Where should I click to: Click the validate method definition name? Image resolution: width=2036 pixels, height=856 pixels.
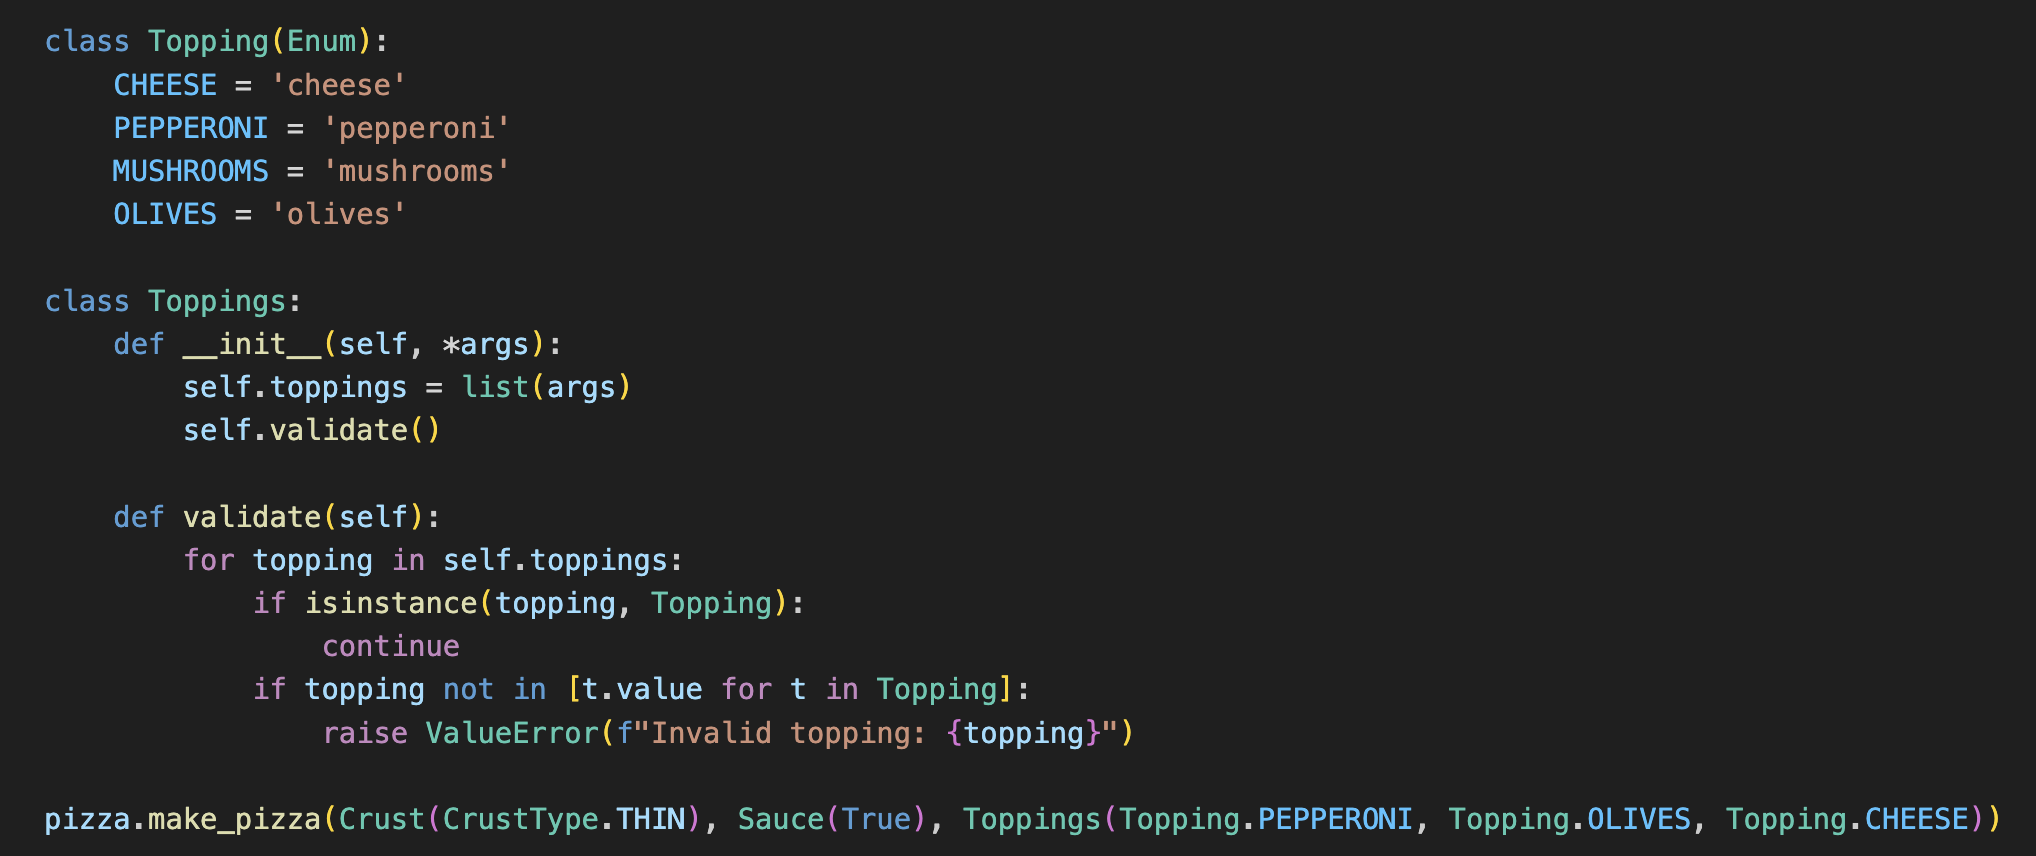click(x=251, y=517)
